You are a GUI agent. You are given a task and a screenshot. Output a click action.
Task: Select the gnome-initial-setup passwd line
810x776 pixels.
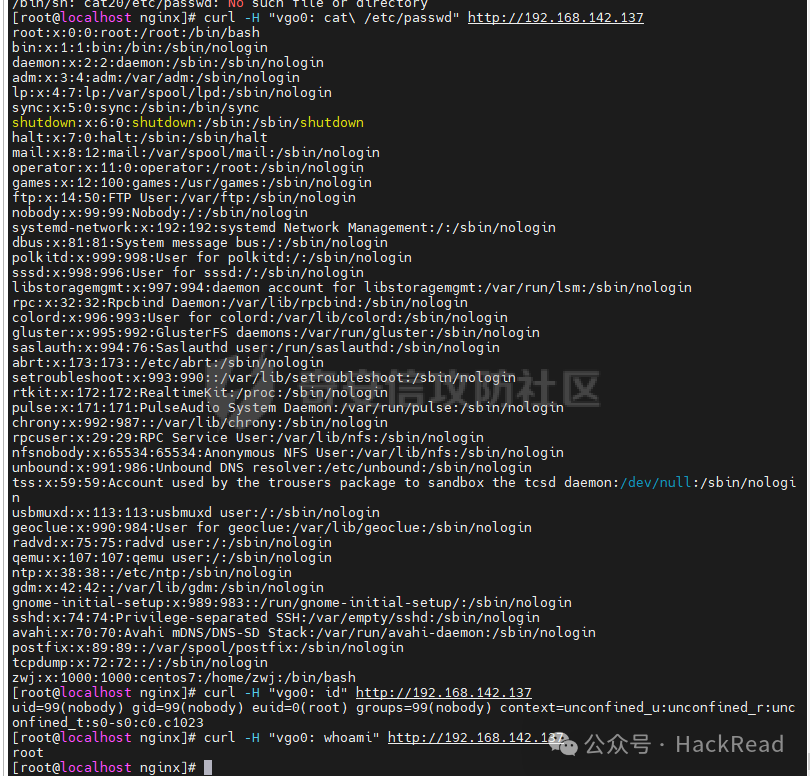292,602
